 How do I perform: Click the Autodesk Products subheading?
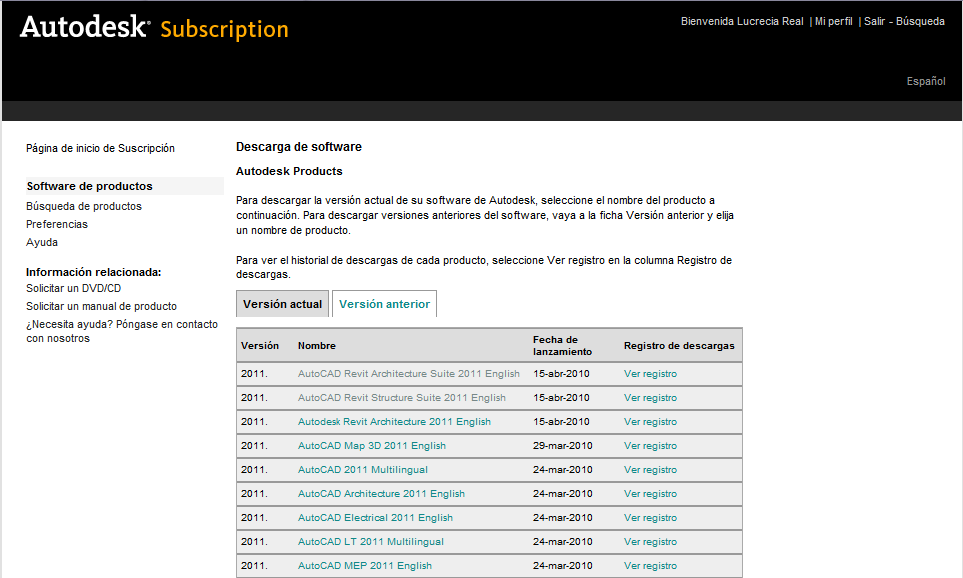click(289, 171)
